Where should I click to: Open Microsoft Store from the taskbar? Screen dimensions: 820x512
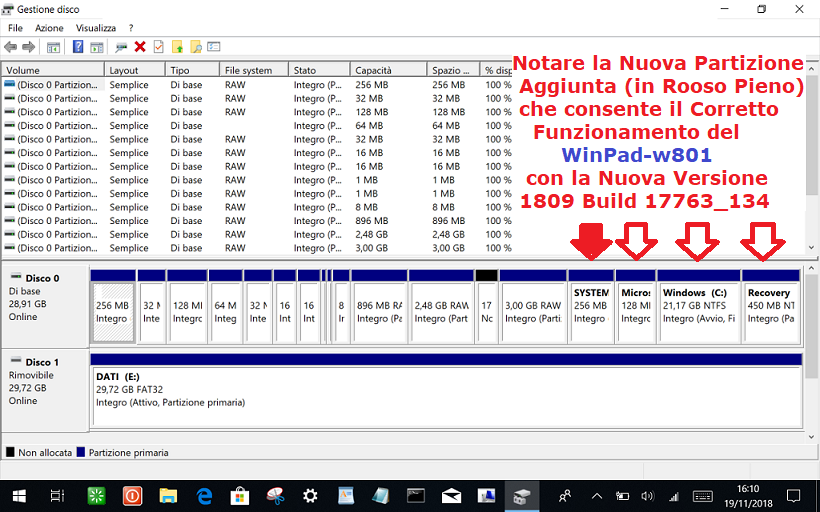pyautogui.click(x=240, y=496)
